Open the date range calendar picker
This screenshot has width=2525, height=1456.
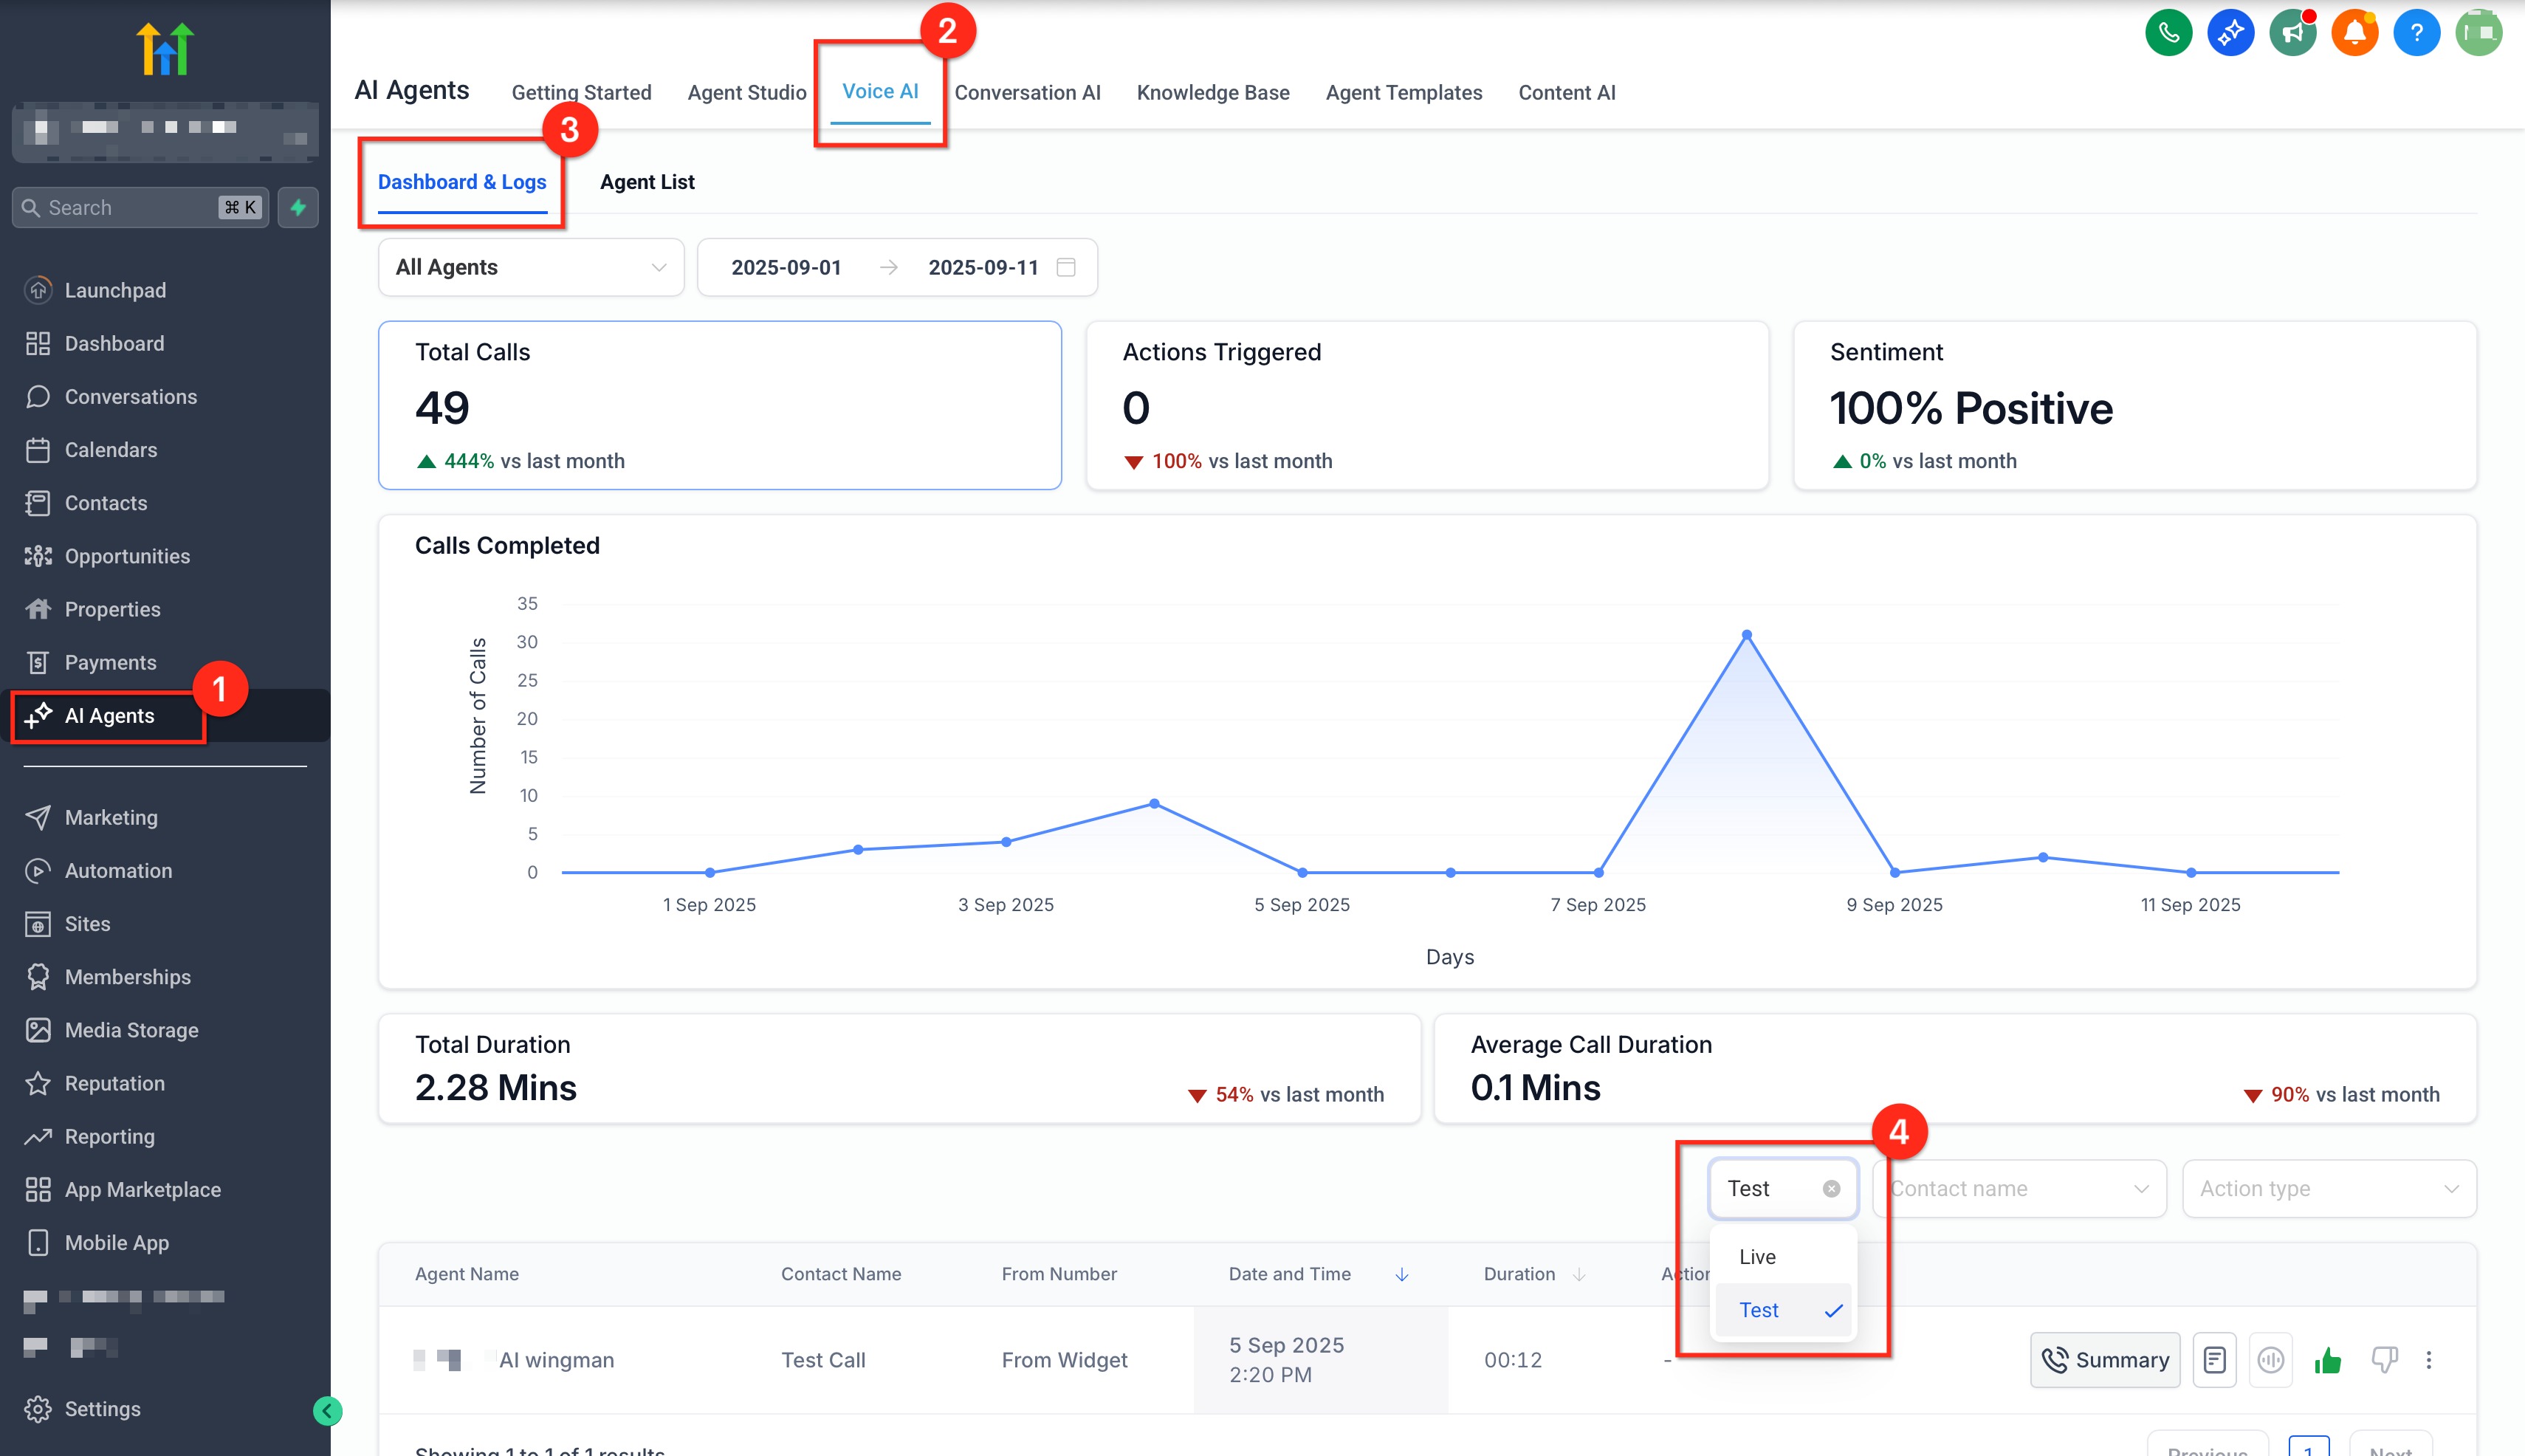(x=1066, y=267)
